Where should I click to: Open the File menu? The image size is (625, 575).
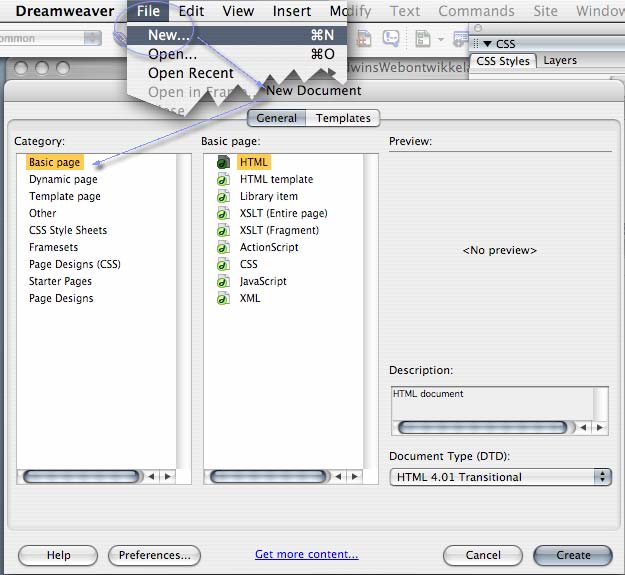[148, 11]
